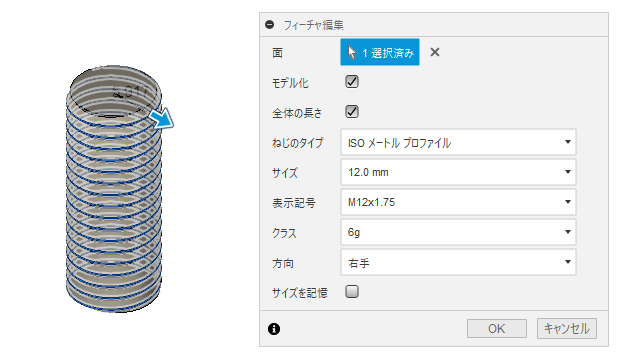Clear the face selection with the X icon

point(435,52)
